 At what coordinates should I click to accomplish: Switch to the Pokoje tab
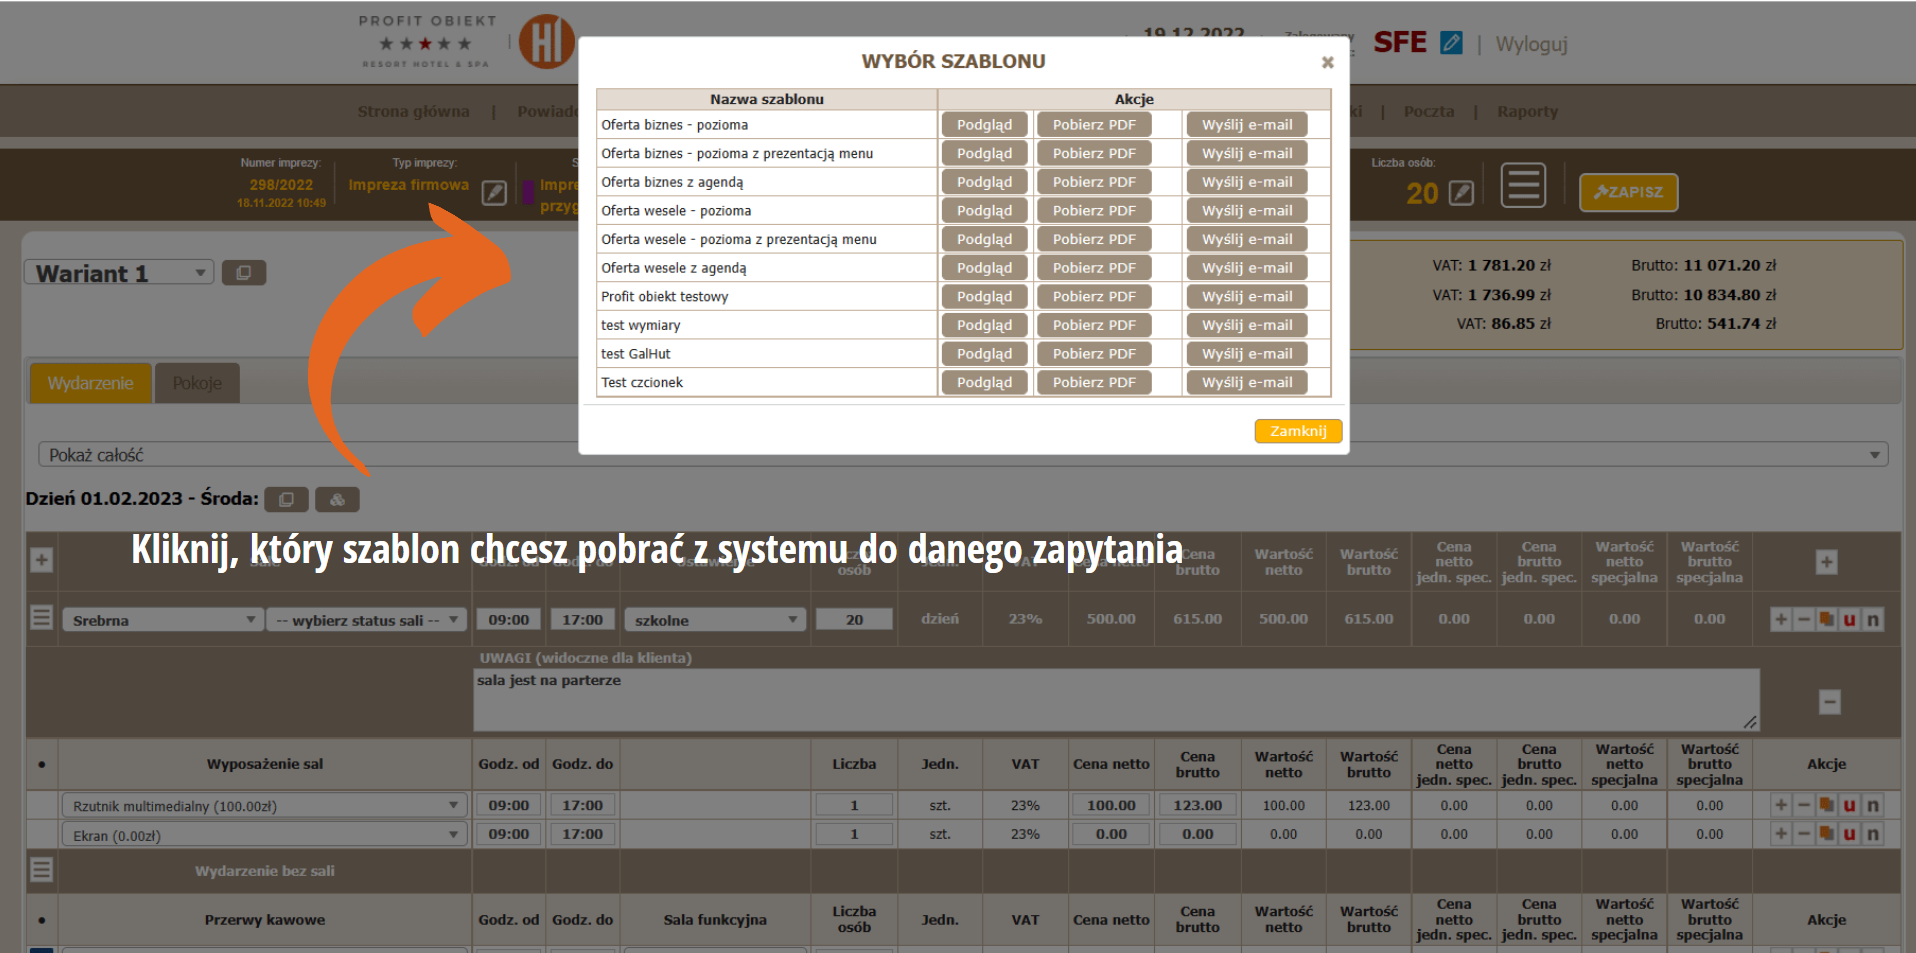click(x=197, y=384)
